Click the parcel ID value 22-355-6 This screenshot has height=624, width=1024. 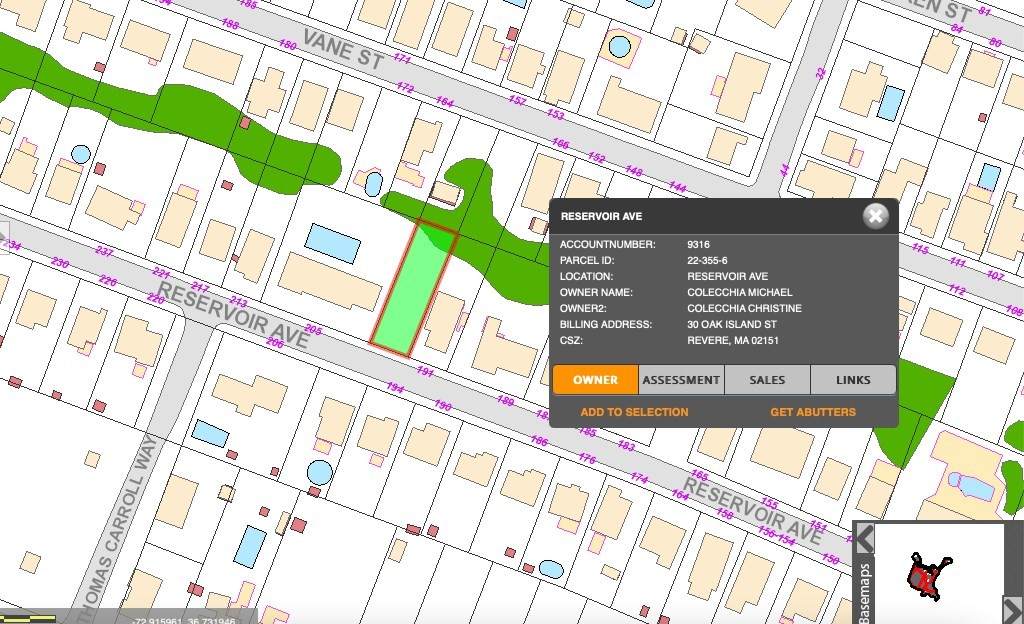(x=707, y=260)
